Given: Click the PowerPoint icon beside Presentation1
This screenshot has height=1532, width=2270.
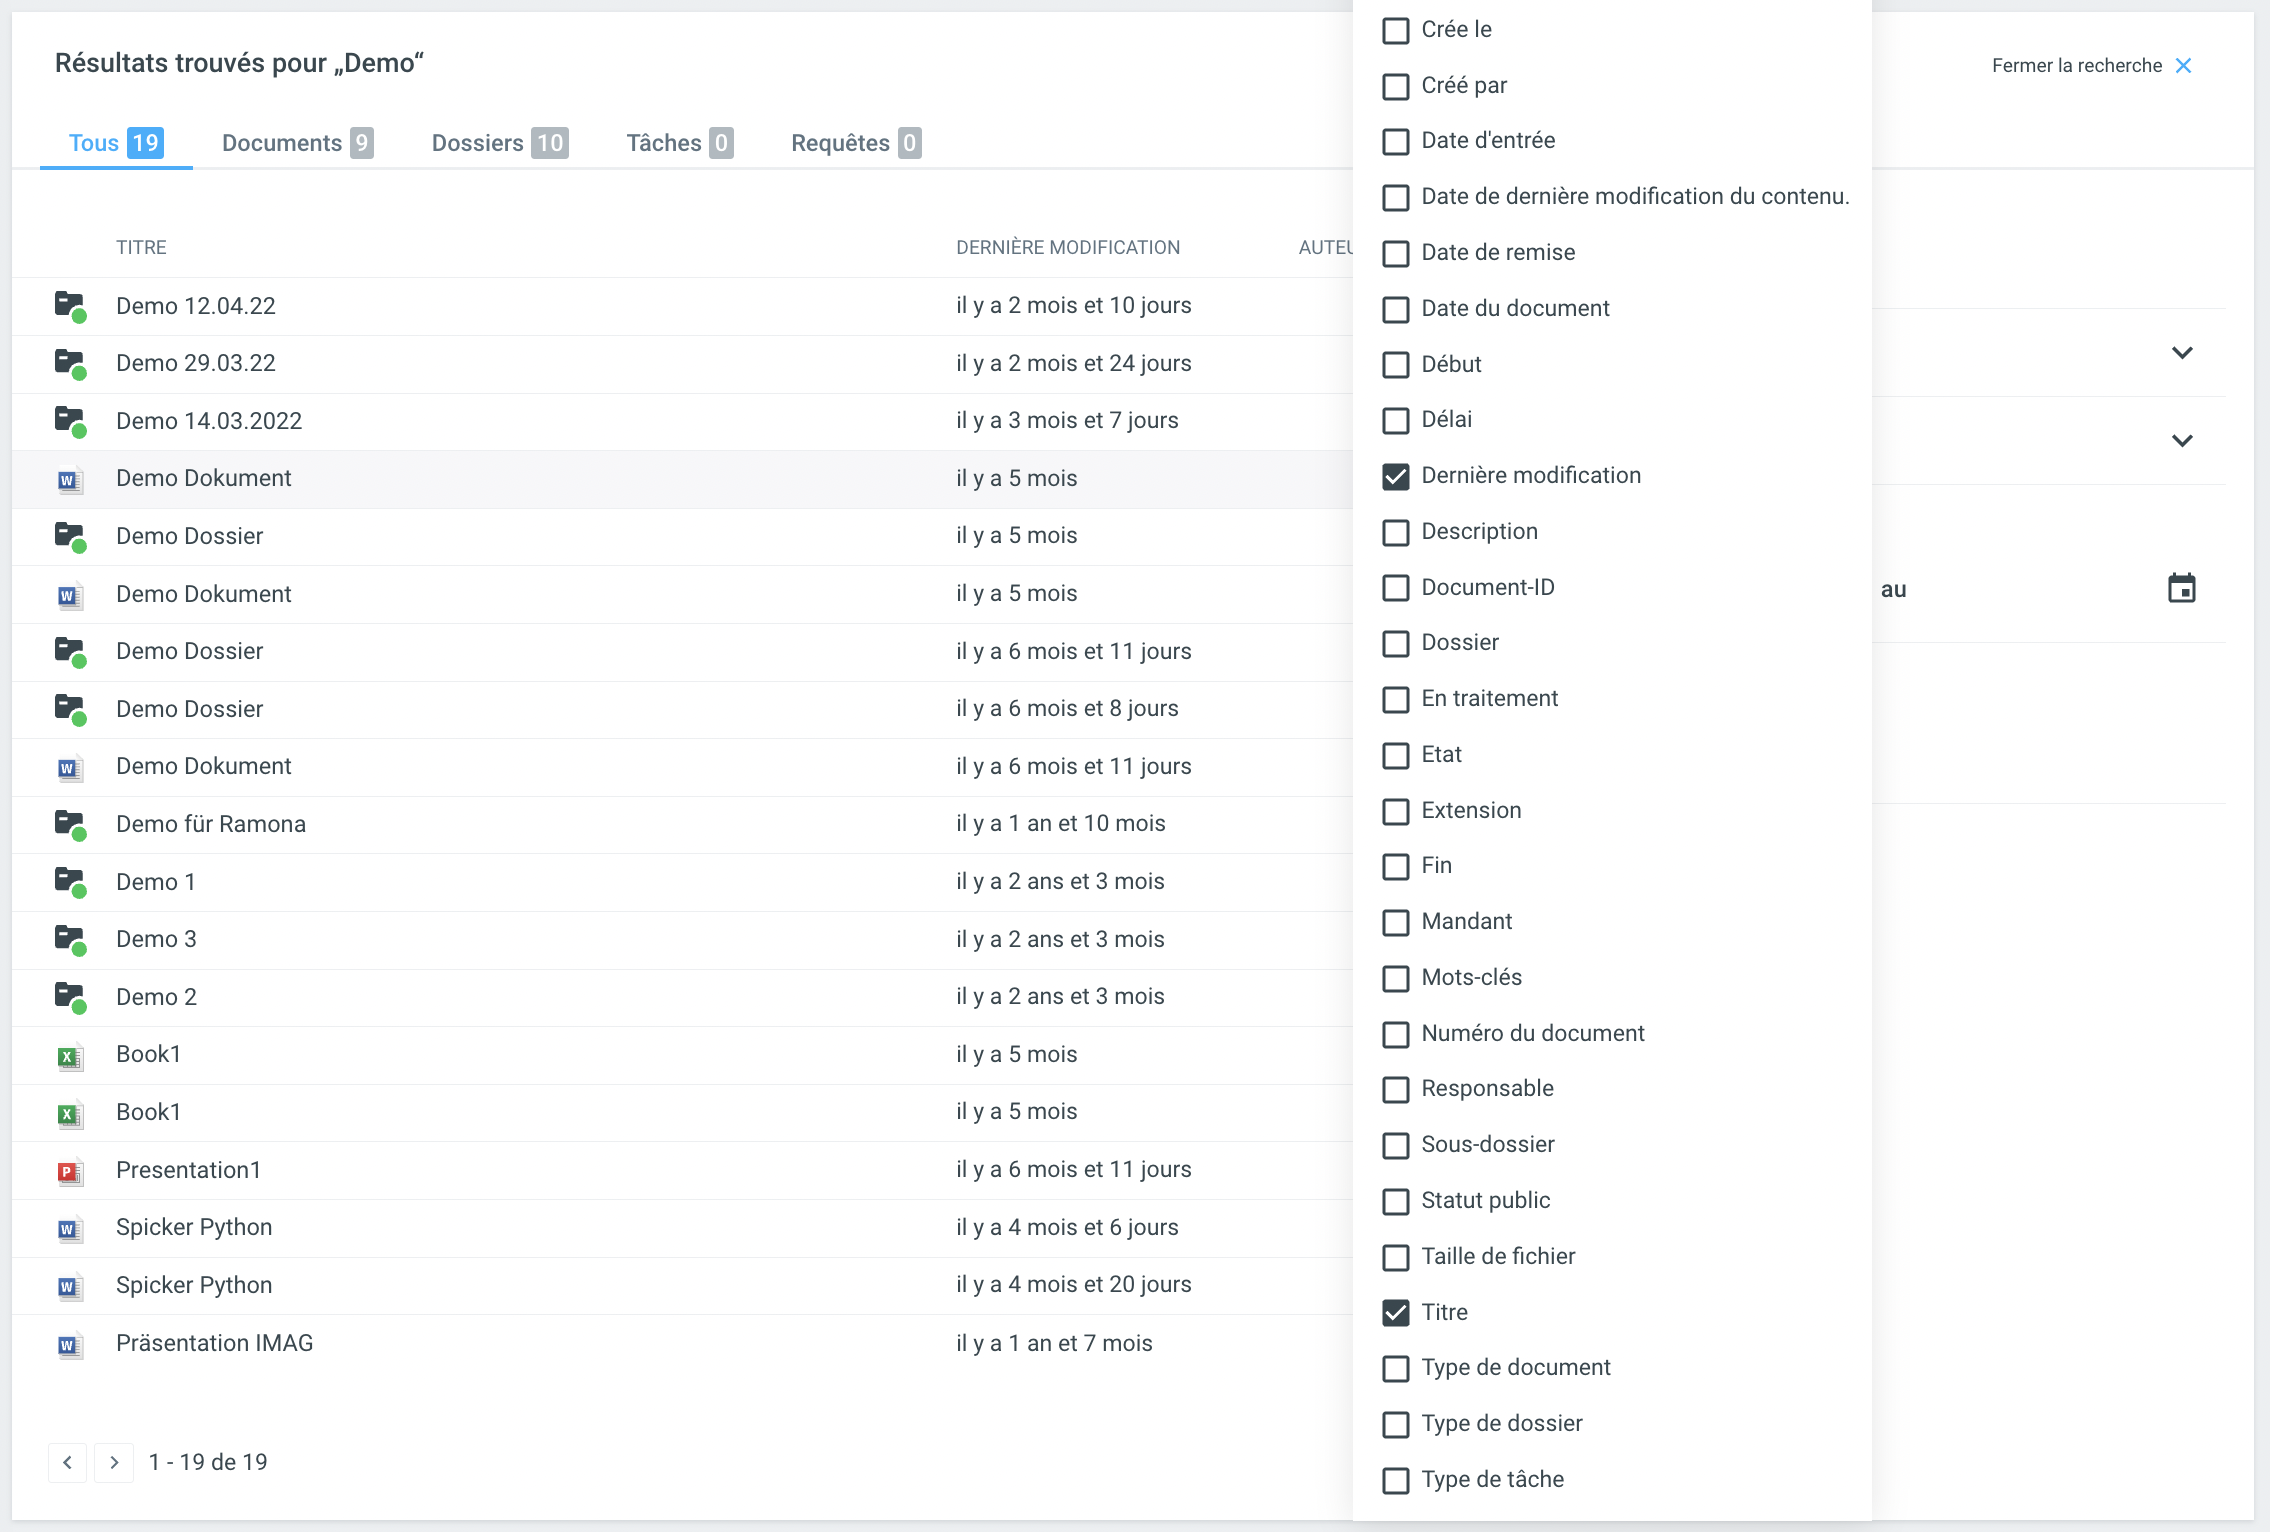Looking at the screenshot, I should tap(68, 1171).
